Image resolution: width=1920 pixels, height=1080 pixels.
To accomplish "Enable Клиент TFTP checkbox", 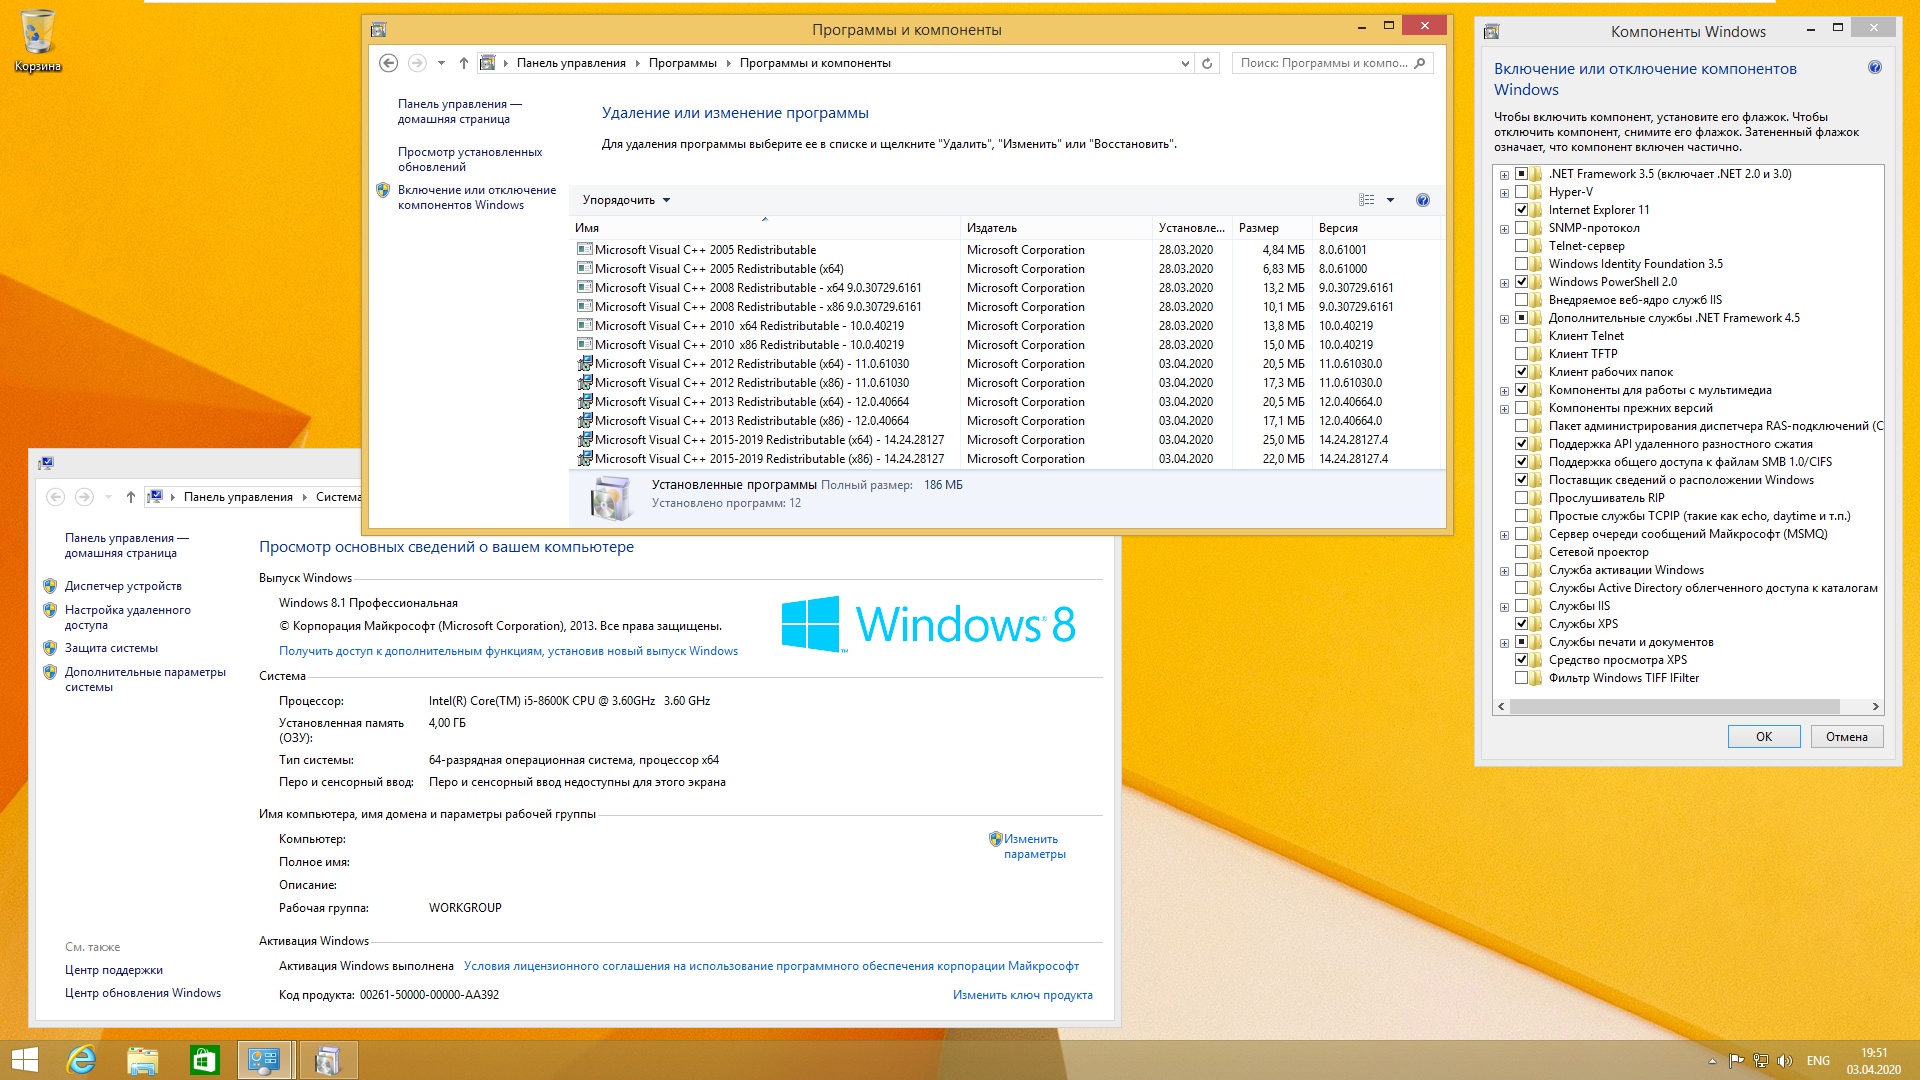I will [x=1521, y=354].
